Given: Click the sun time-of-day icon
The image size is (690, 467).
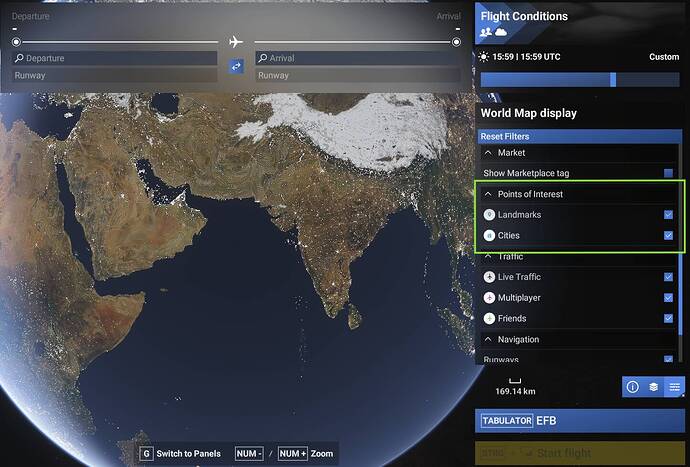Looking at the screenshot, I should point(484,57).
